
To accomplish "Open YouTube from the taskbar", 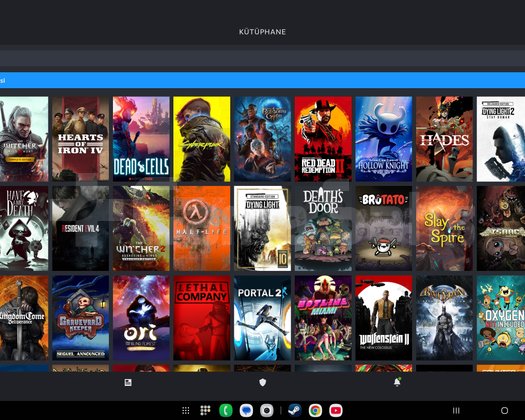I will pos(336,410).
